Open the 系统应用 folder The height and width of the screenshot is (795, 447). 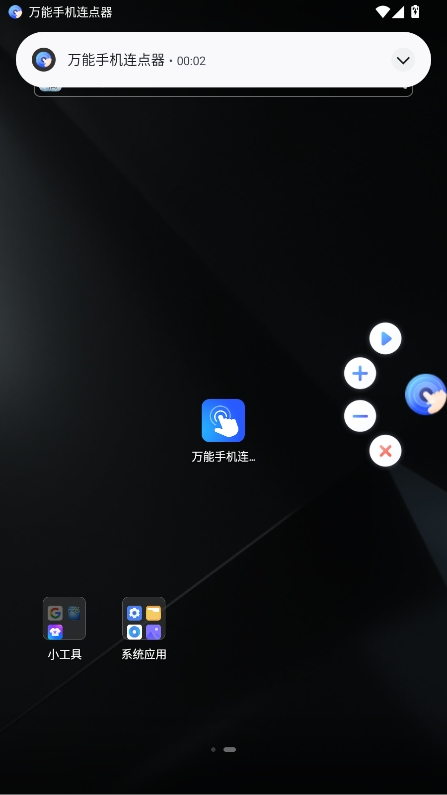tap(144, 619)
